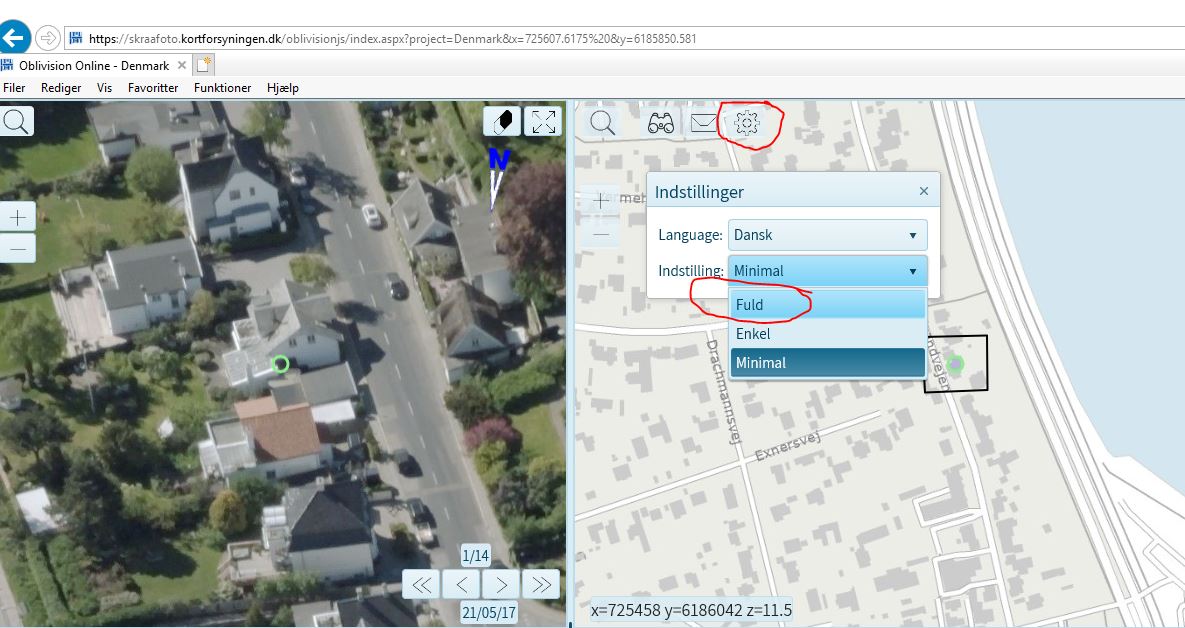
Task: Jump to the first photo with double-left arrows
Action: (421, 584)
